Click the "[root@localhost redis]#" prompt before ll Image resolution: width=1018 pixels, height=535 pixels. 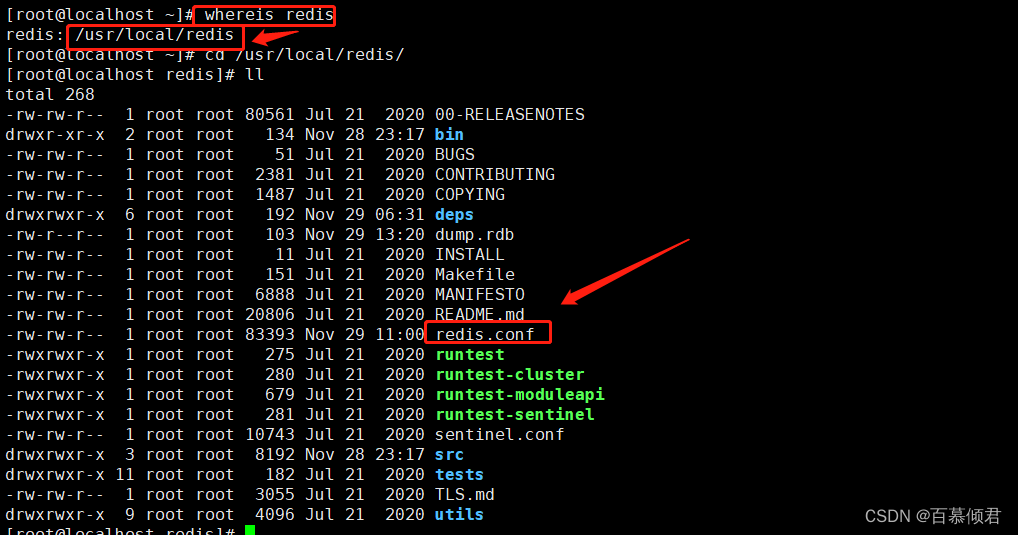[120, 75]
